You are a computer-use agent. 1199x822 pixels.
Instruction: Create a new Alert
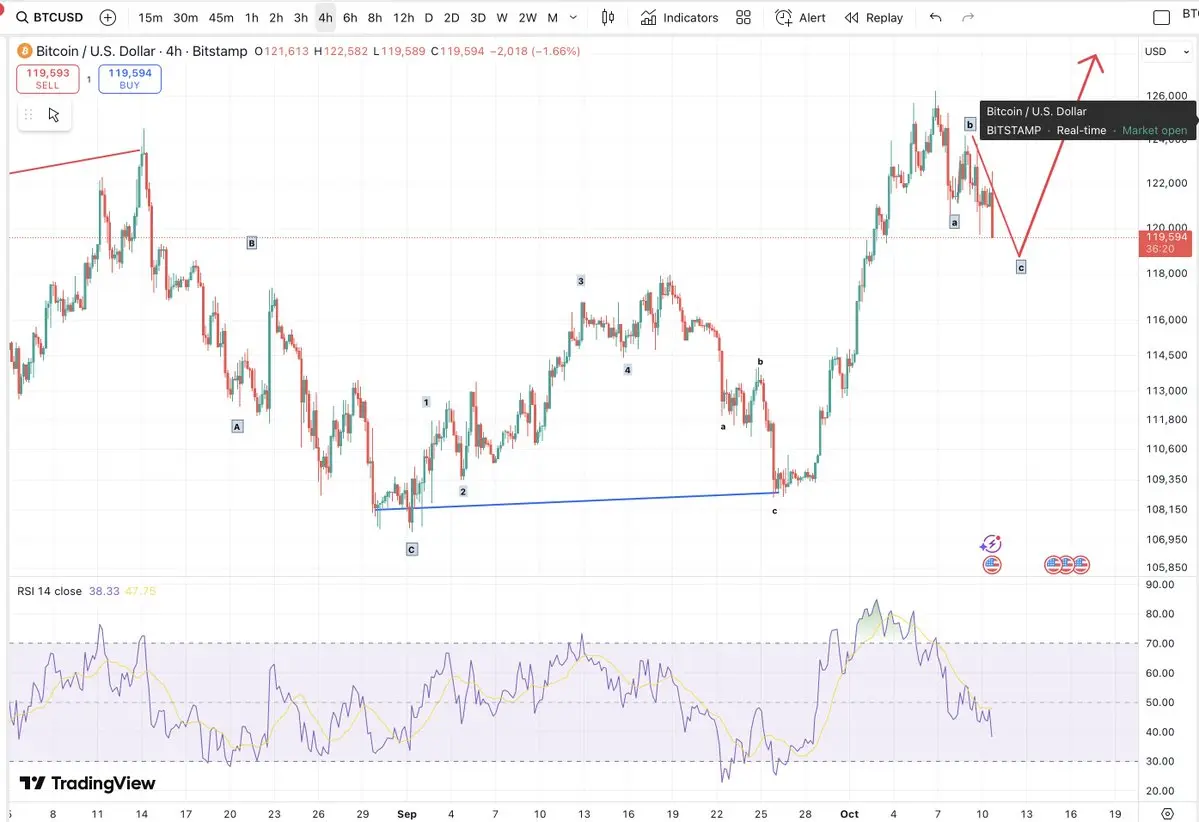[x=800, y=18]
